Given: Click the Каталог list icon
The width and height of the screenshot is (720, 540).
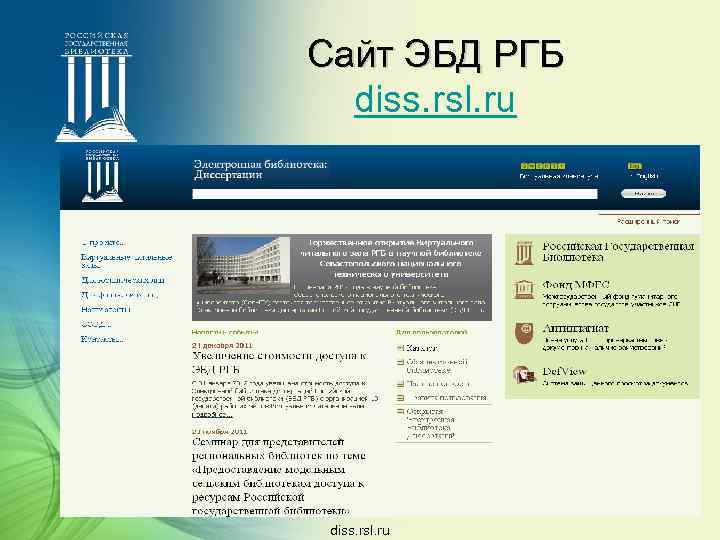Looking at the screenshot, I should [400, 348].
